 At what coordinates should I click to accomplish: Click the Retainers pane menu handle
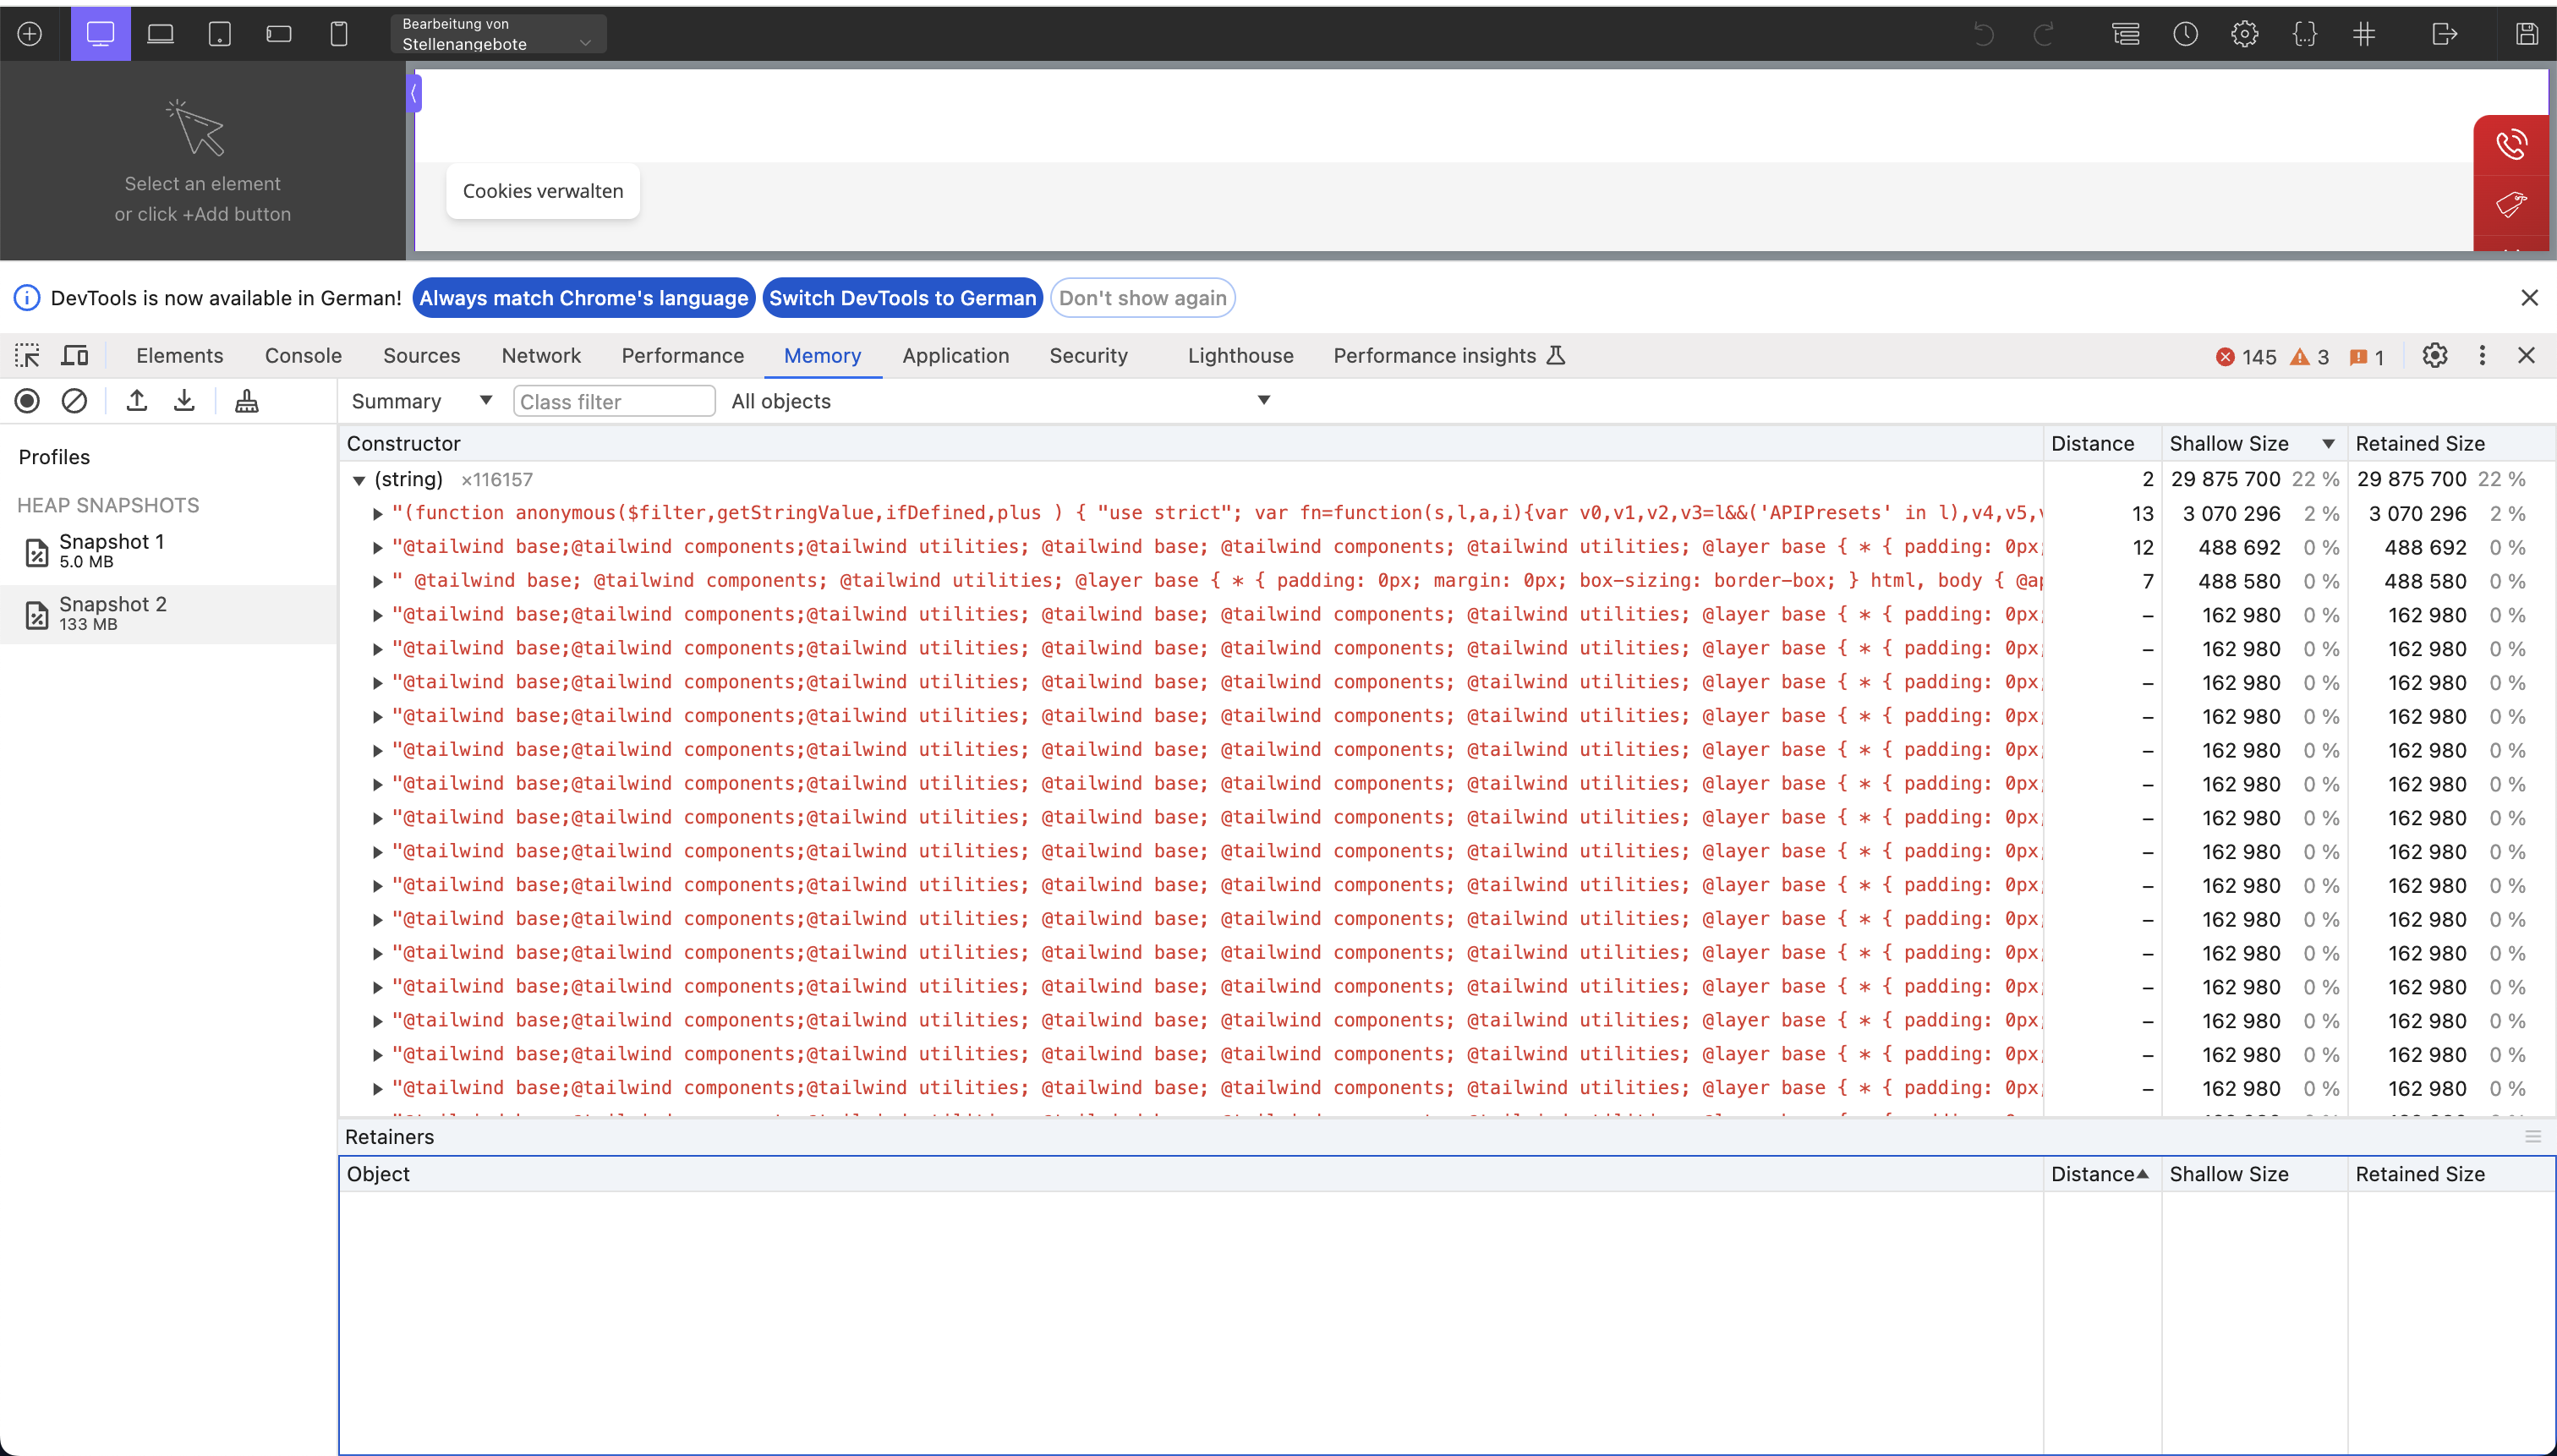2533,1137
